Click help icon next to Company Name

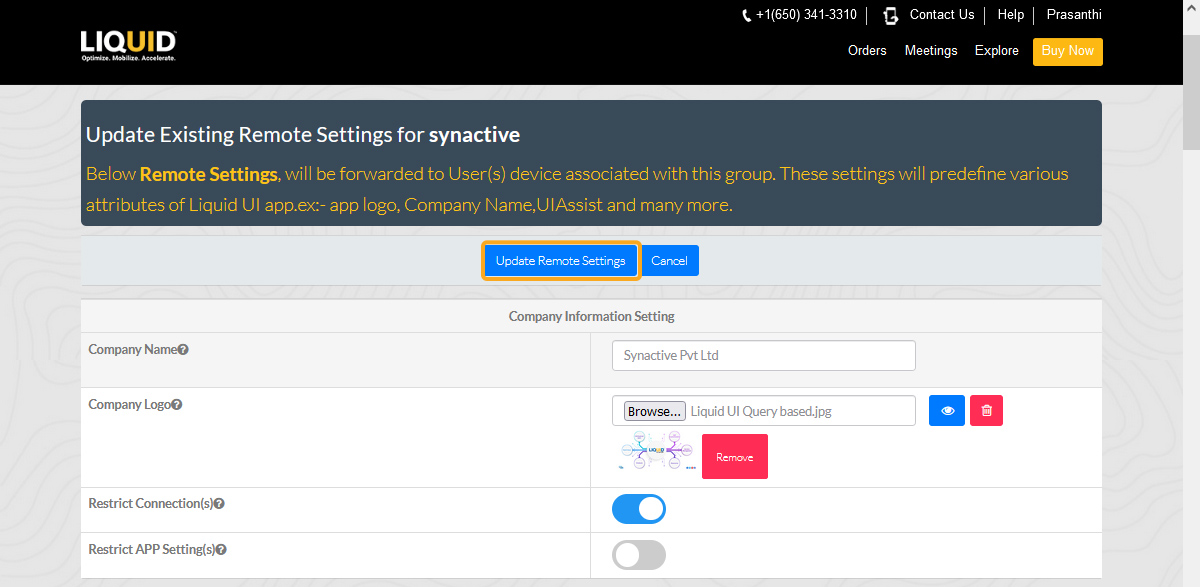click(x=183, y=350)
